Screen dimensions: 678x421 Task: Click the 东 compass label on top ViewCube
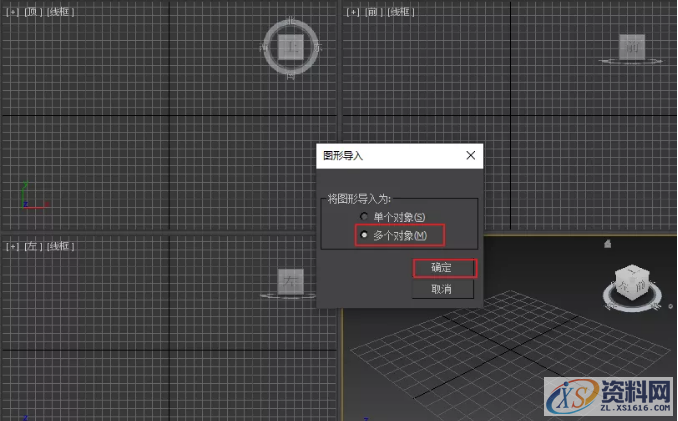pyautogui.click(x=318, y=47)
